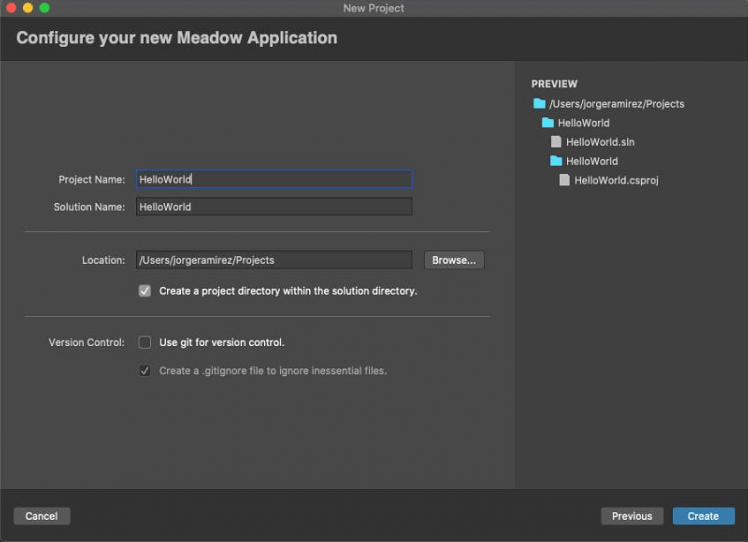Click the Browse... button for location
The image size is (748, 542).
(x=454, y=260)
